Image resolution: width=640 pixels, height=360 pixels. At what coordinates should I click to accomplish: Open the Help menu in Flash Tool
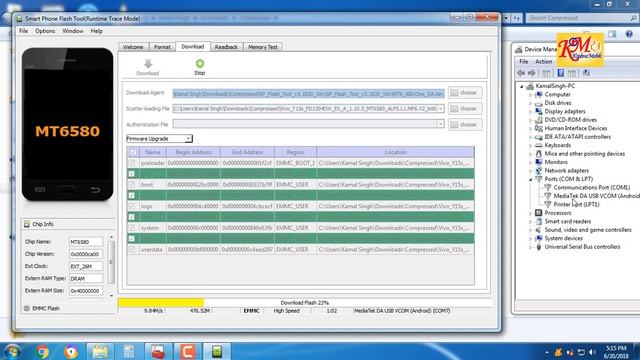pos(96,31)
